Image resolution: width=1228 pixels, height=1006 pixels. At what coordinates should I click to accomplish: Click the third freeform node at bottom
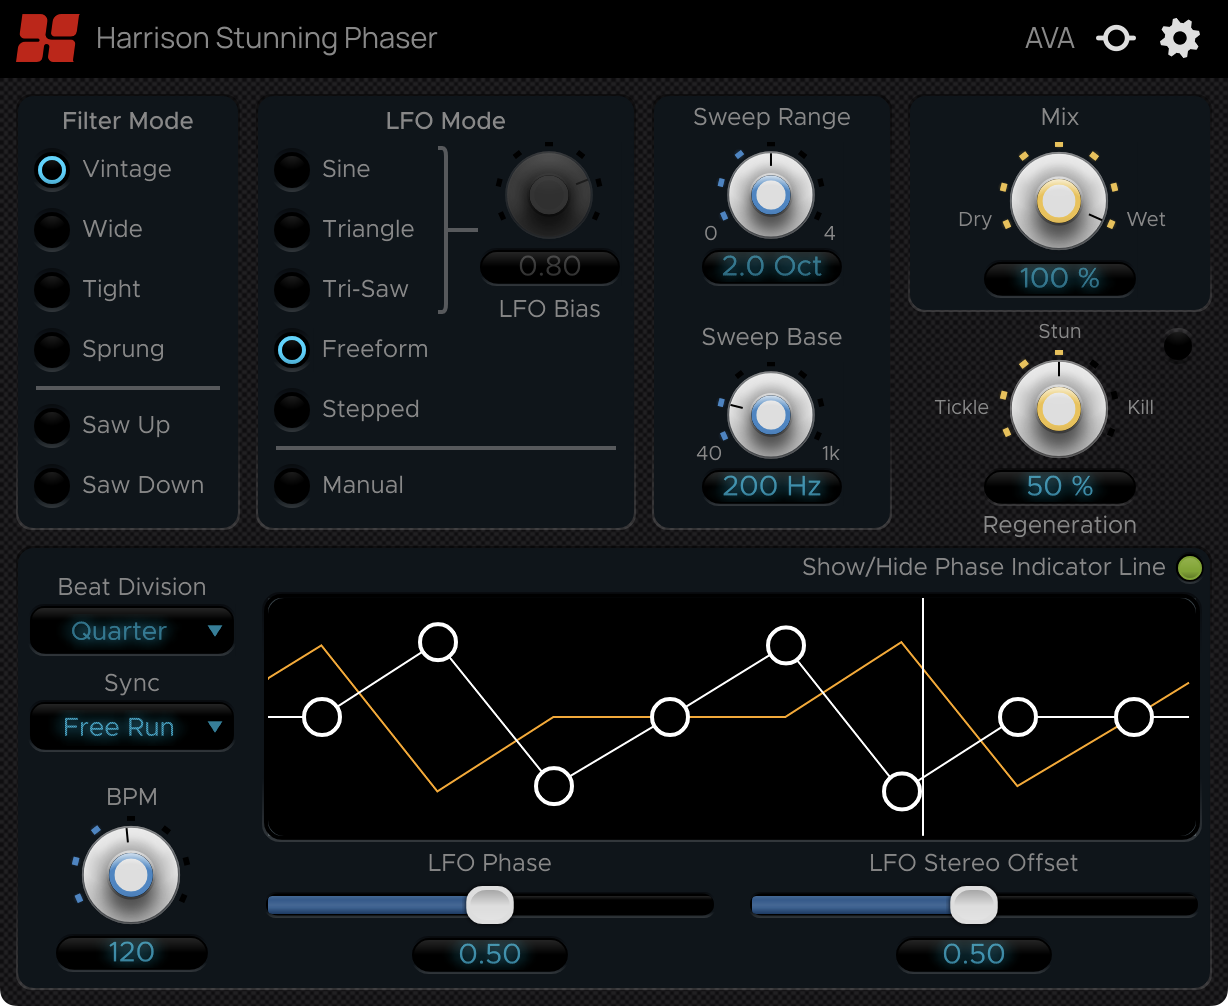(x=554, y=787)
